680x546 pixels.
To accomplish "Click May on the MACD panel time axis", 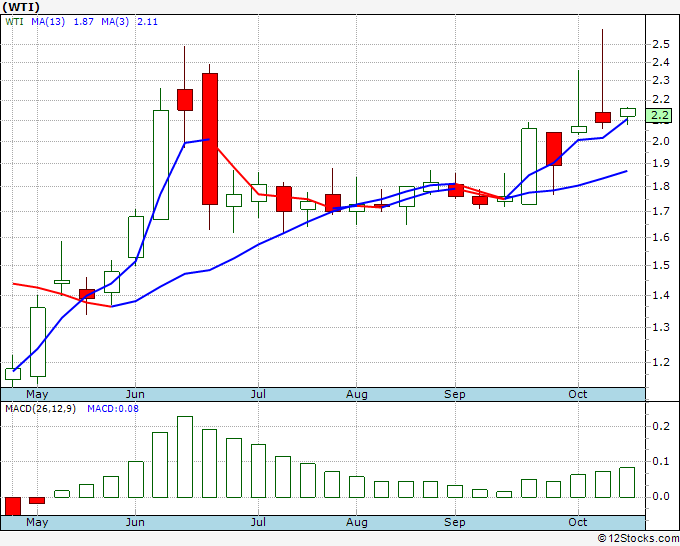I will [x=37, y=522].
